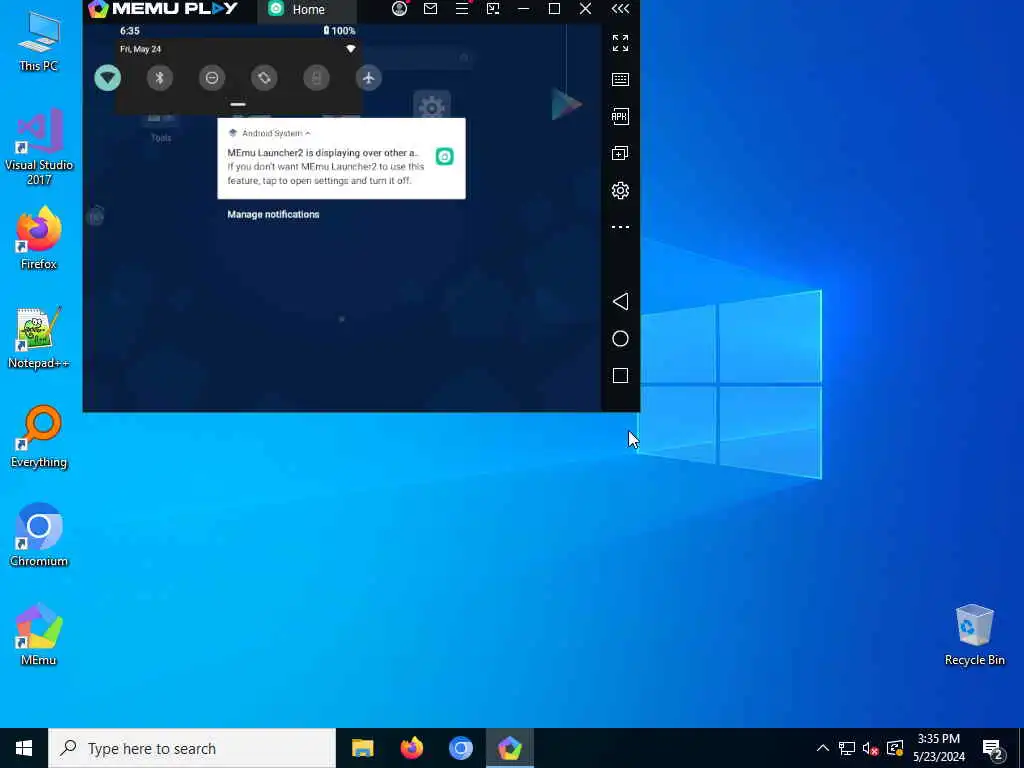Open Windows notification center
This screenshot has width=1024, height=768.
993,749
